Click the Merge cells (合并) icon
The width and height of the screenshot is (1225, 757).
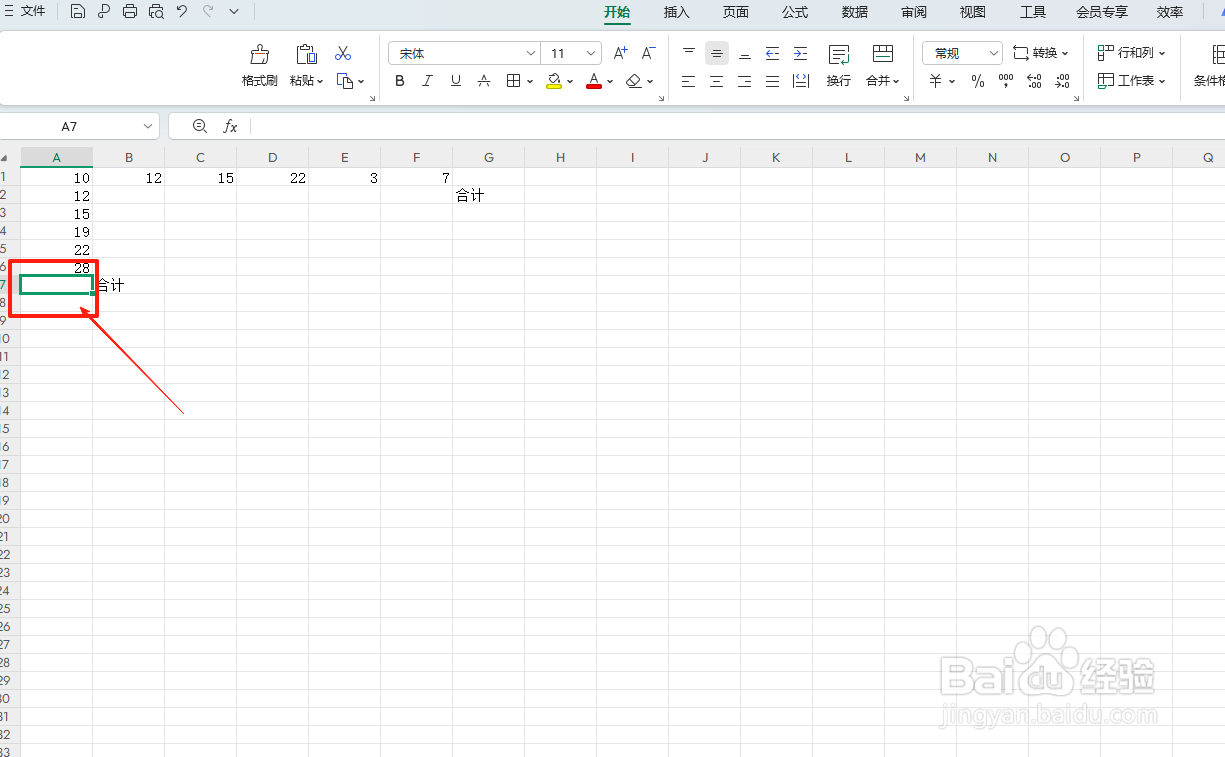(883, 54)
